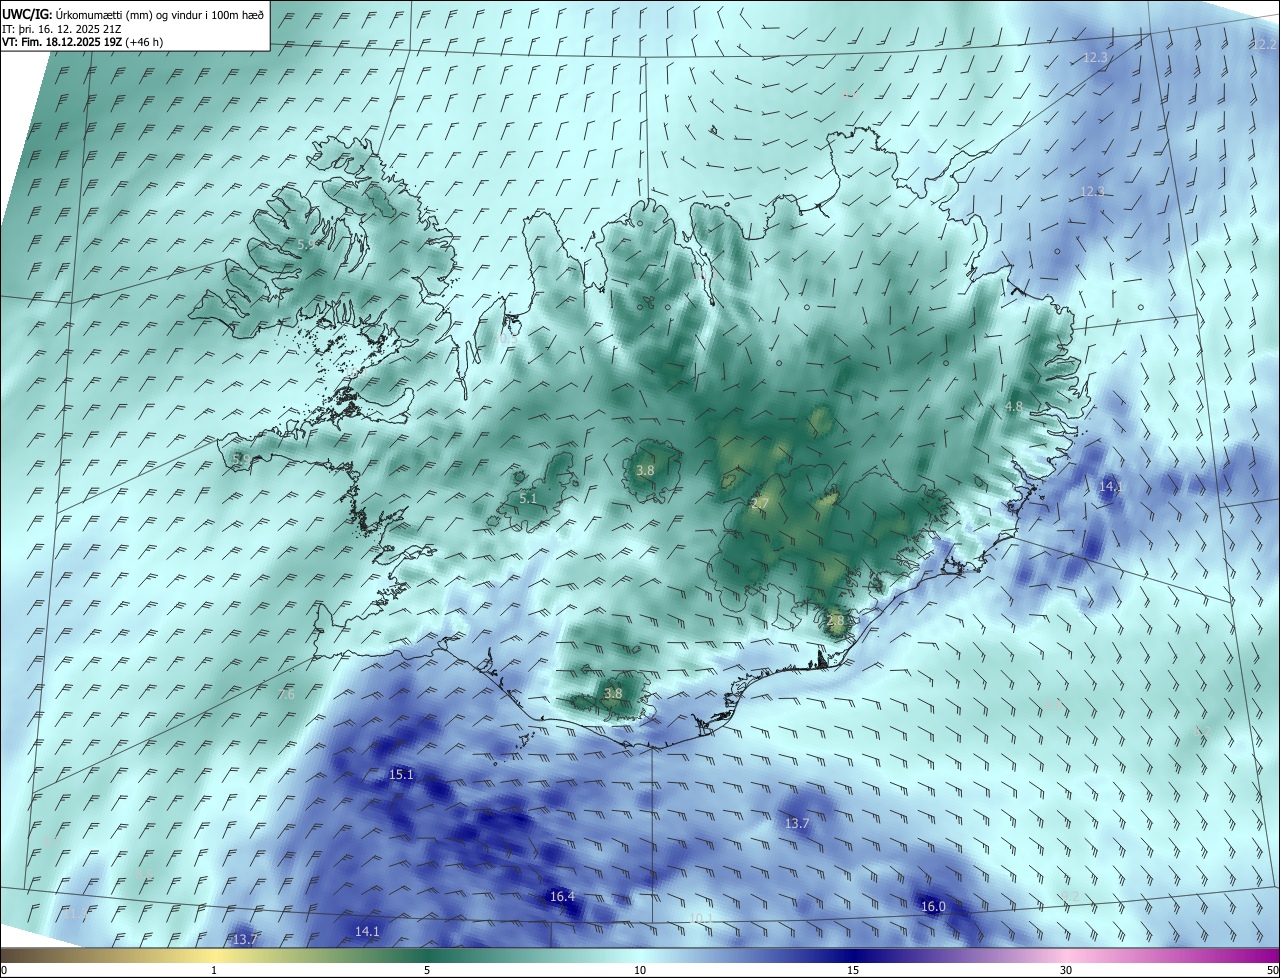The image size is (1280, 978).
Task: Click the 16.4 value label on the map
Action: click(563, 896)
